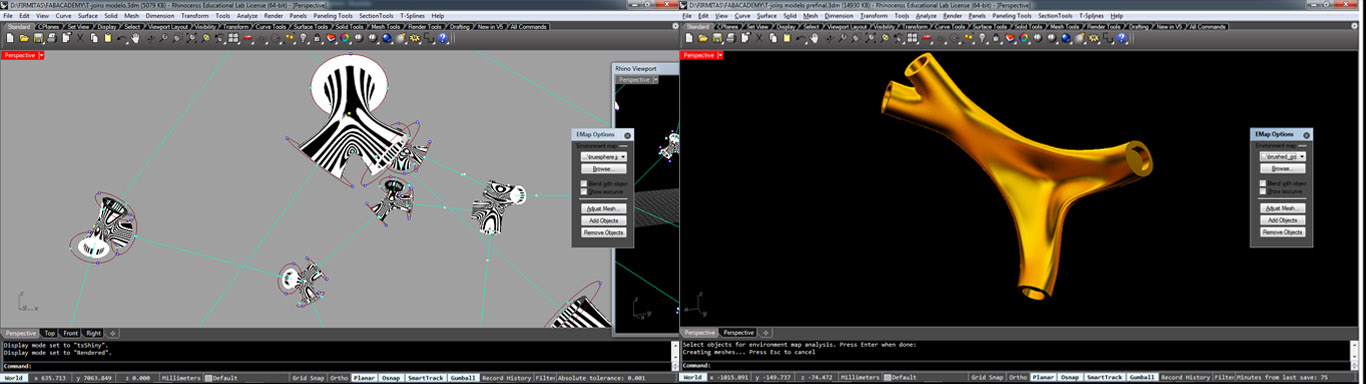1366x384 pixels.
Task: Toggle Show isocurve checkbox in left EMap Options
Action: [583, 191]
